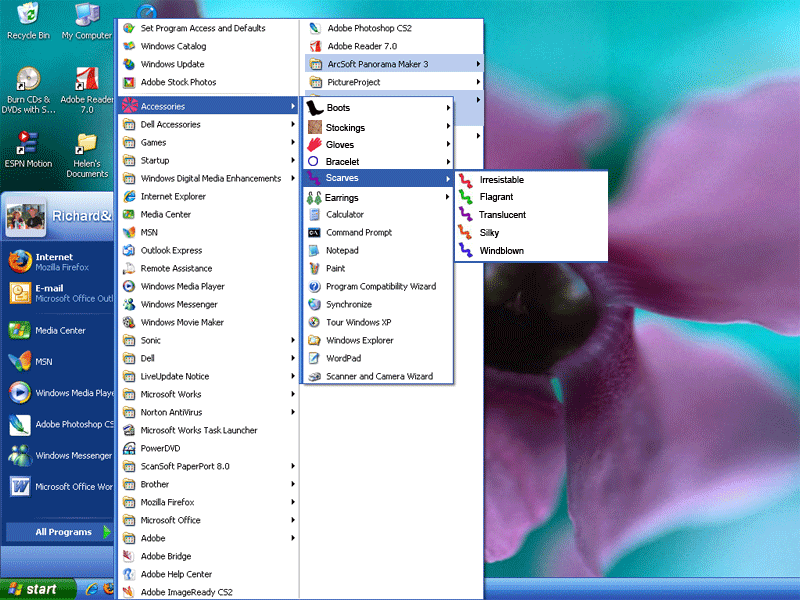Open Windows Messenger in start menu left pane
This screenshot has width=800, height=600.
click(x=60, y=455)
